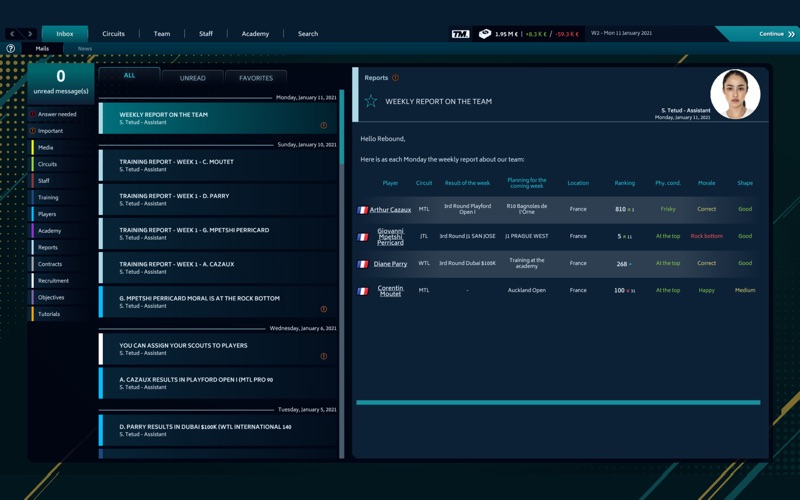The image size is (800, 500).
Task: Open the help question mark icon
Action: [11, 48]
